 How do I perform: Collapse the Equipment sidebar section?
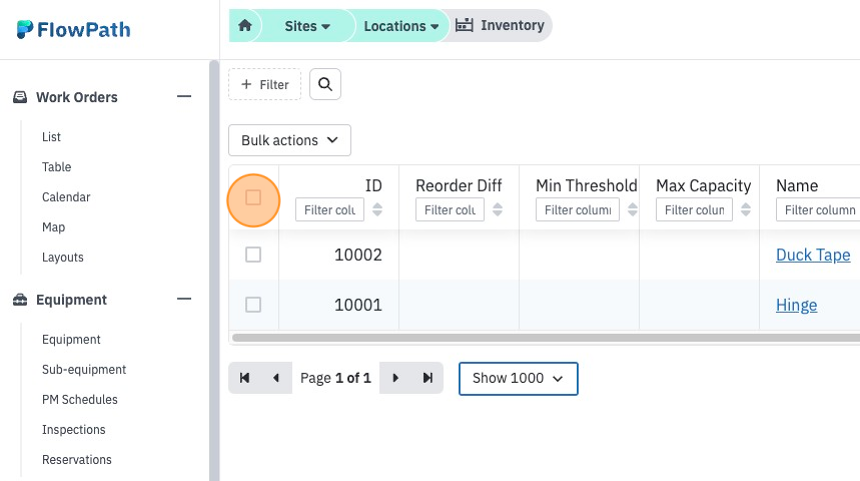coord(184,299)
